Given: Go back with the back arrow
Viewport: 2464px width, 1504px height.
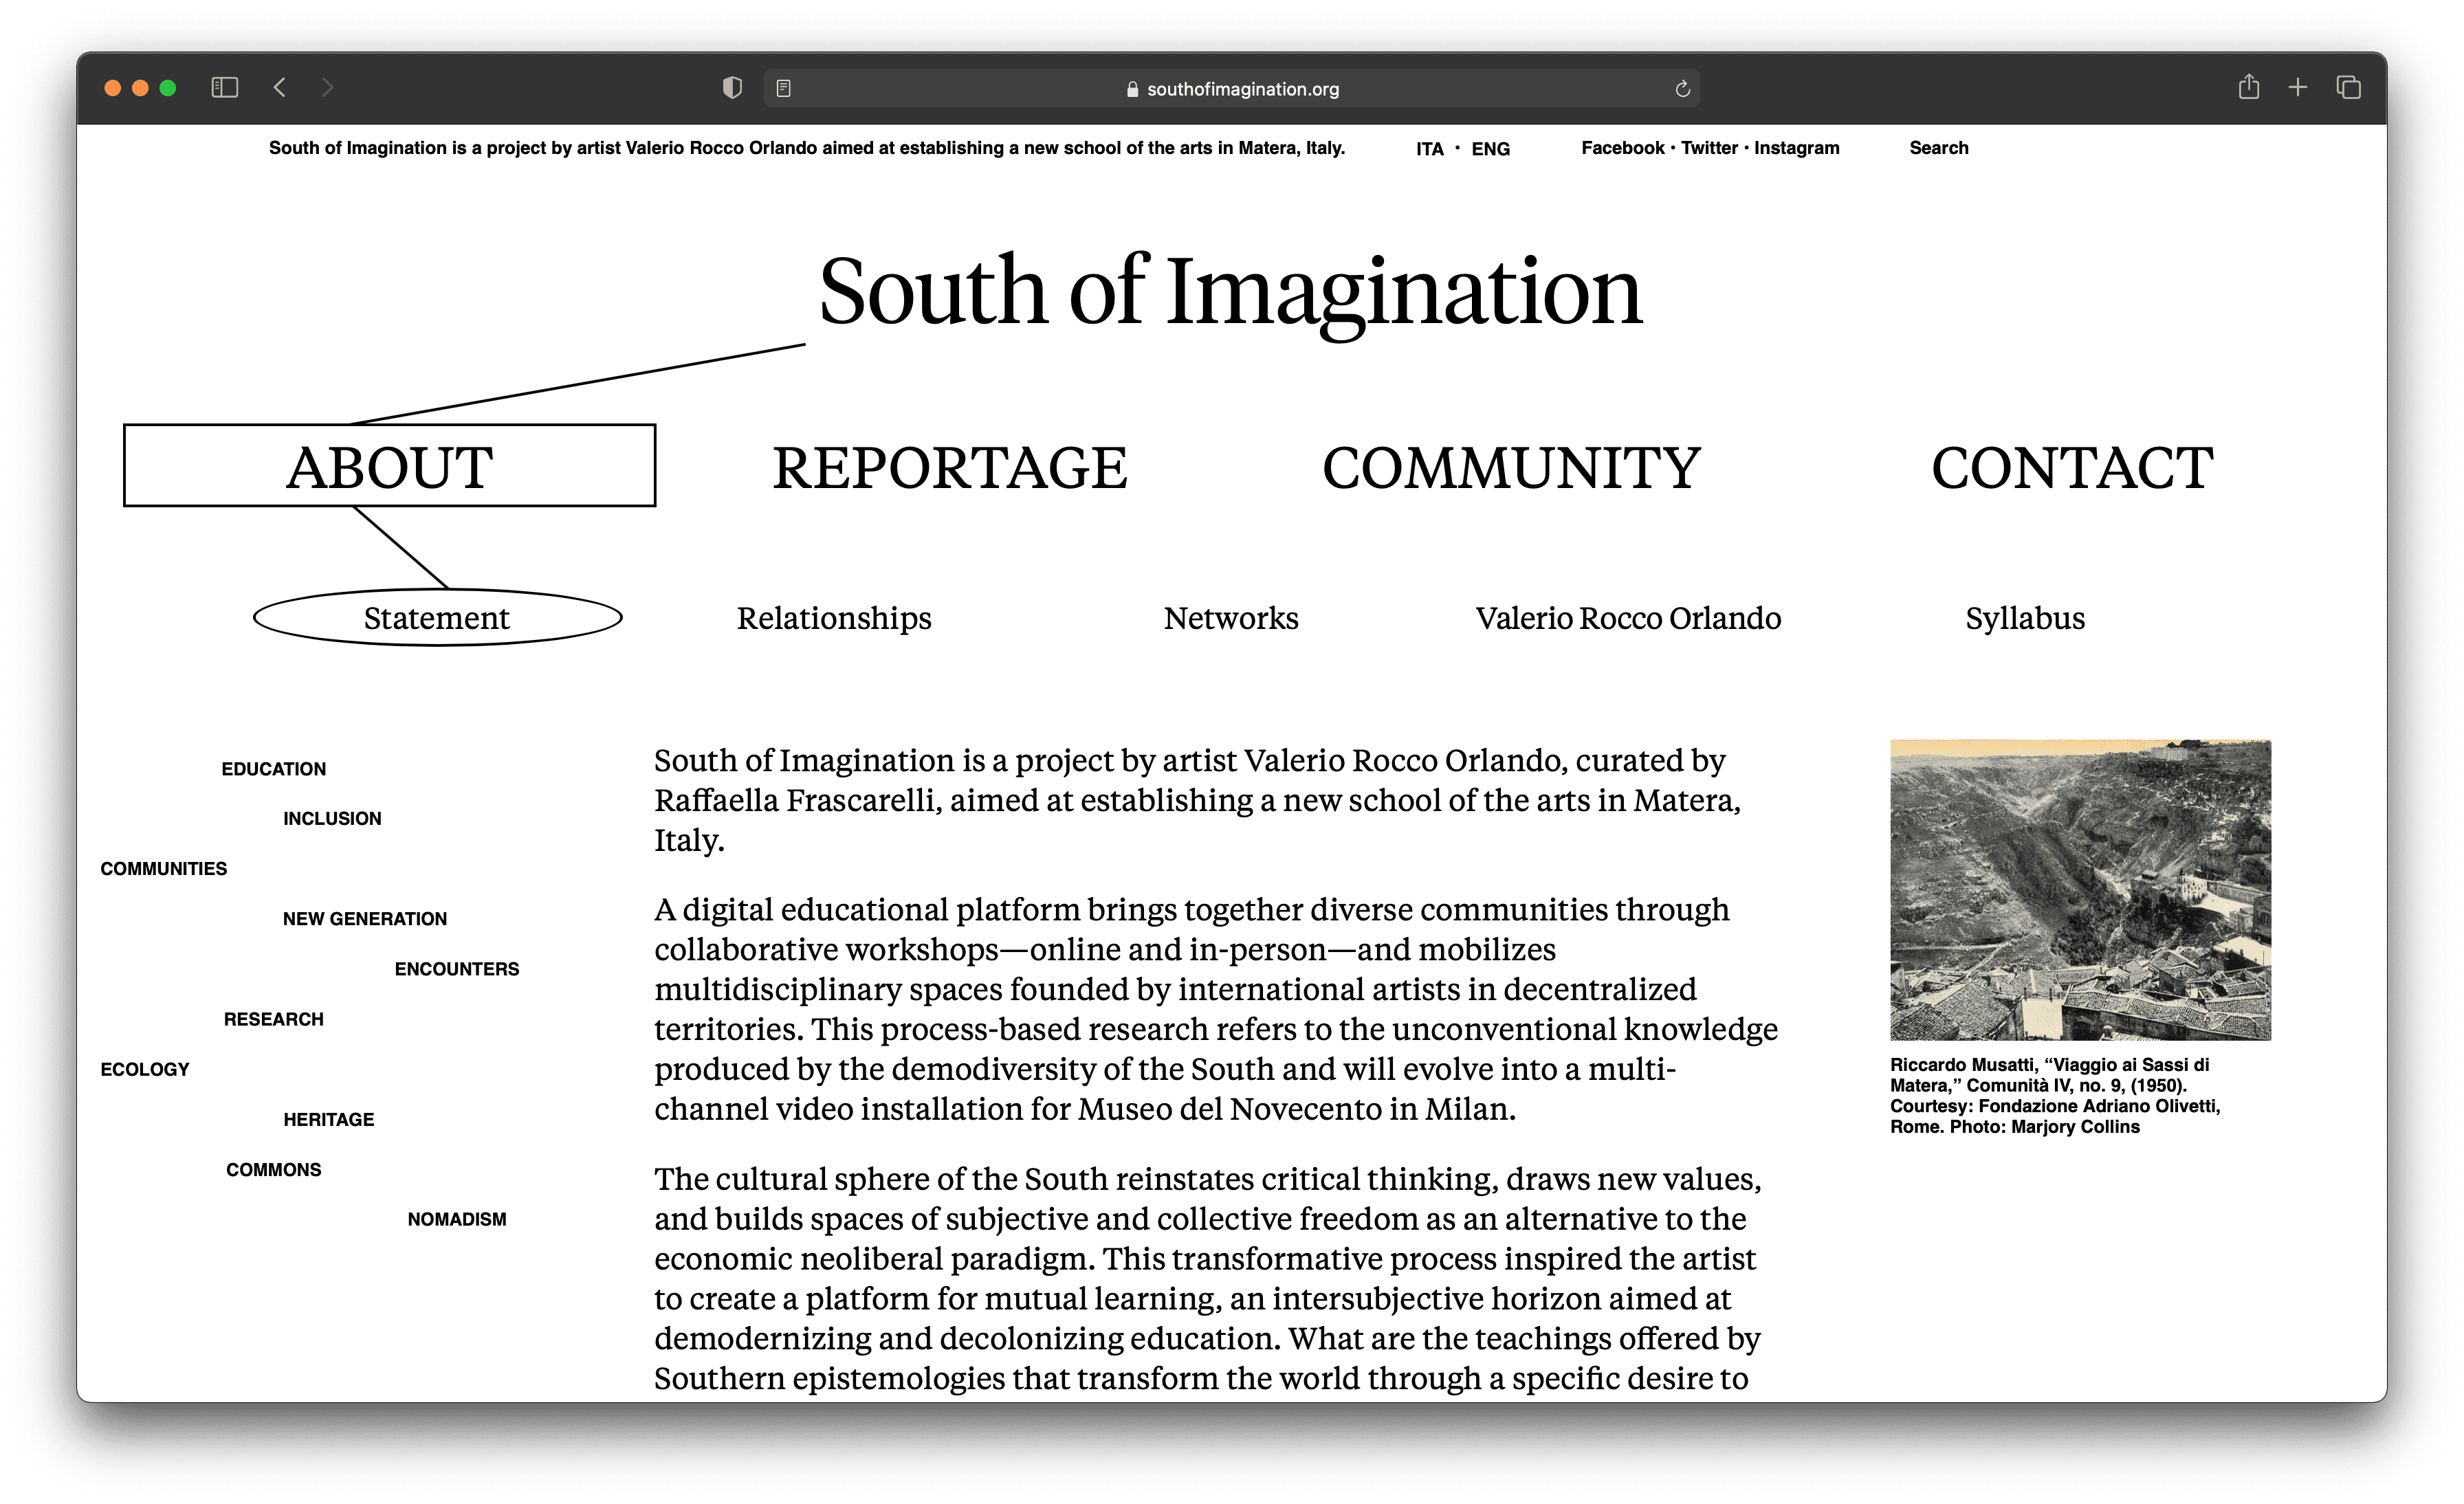Looking at the screenshot, I should tap(280, 88).
